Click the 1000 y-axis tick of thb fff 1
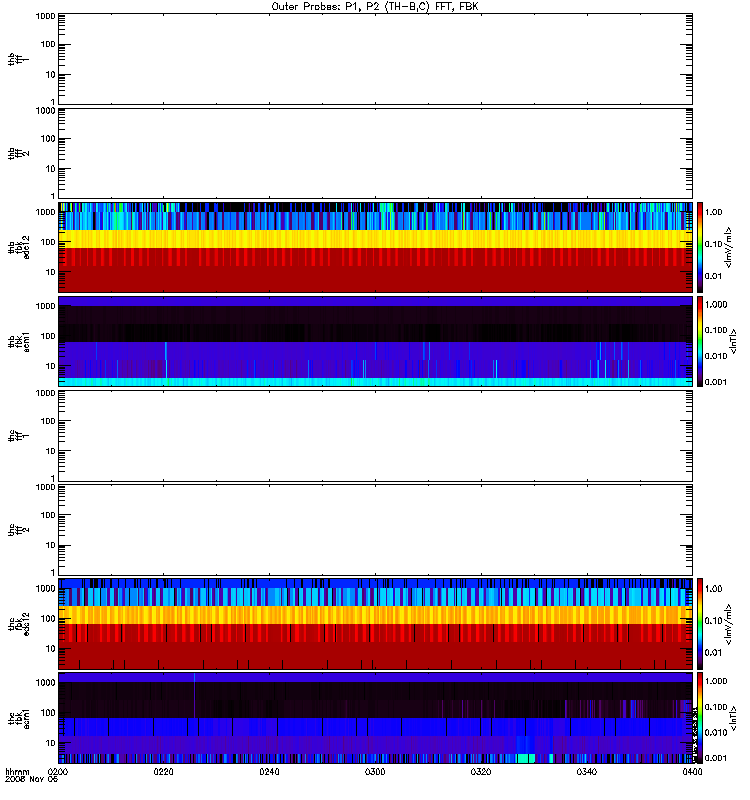This screenshot has width=750, height=800. (45, 16)
